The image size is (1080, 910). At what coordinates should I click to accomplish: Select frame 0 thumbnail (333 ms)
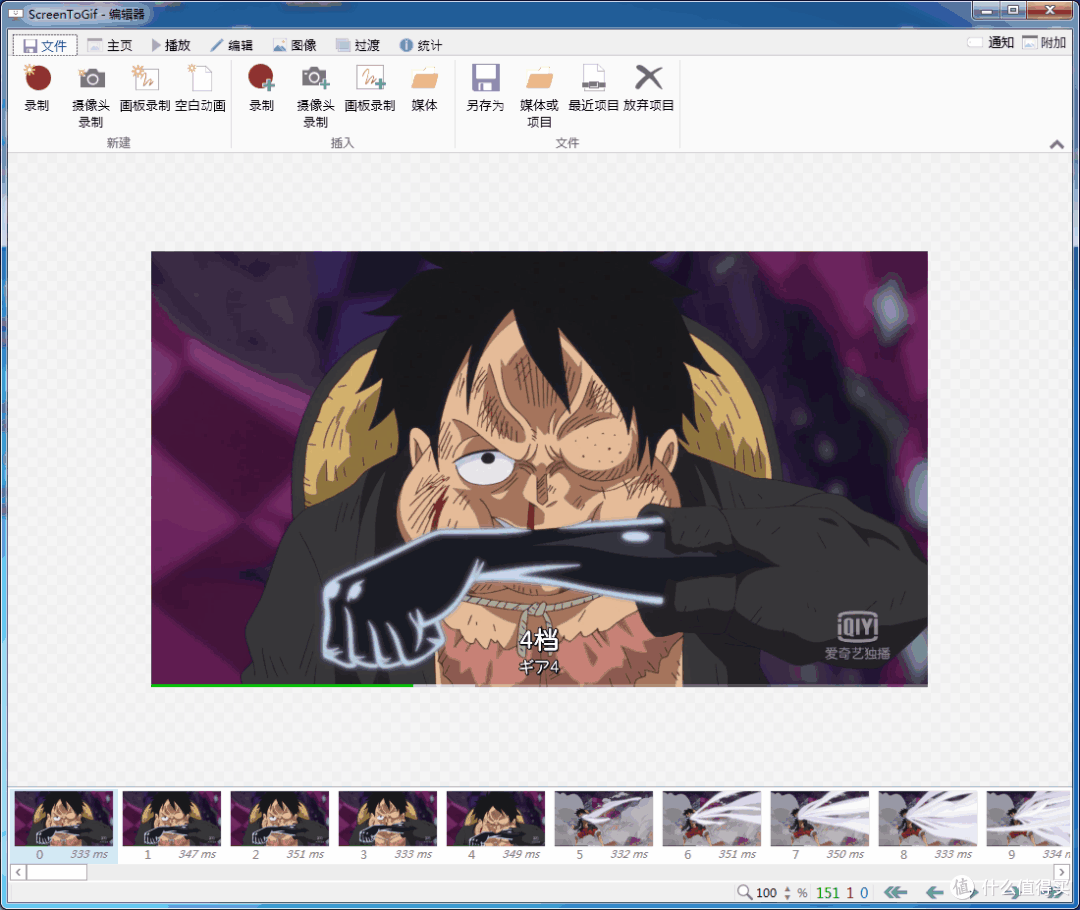(x=63, y=825)
